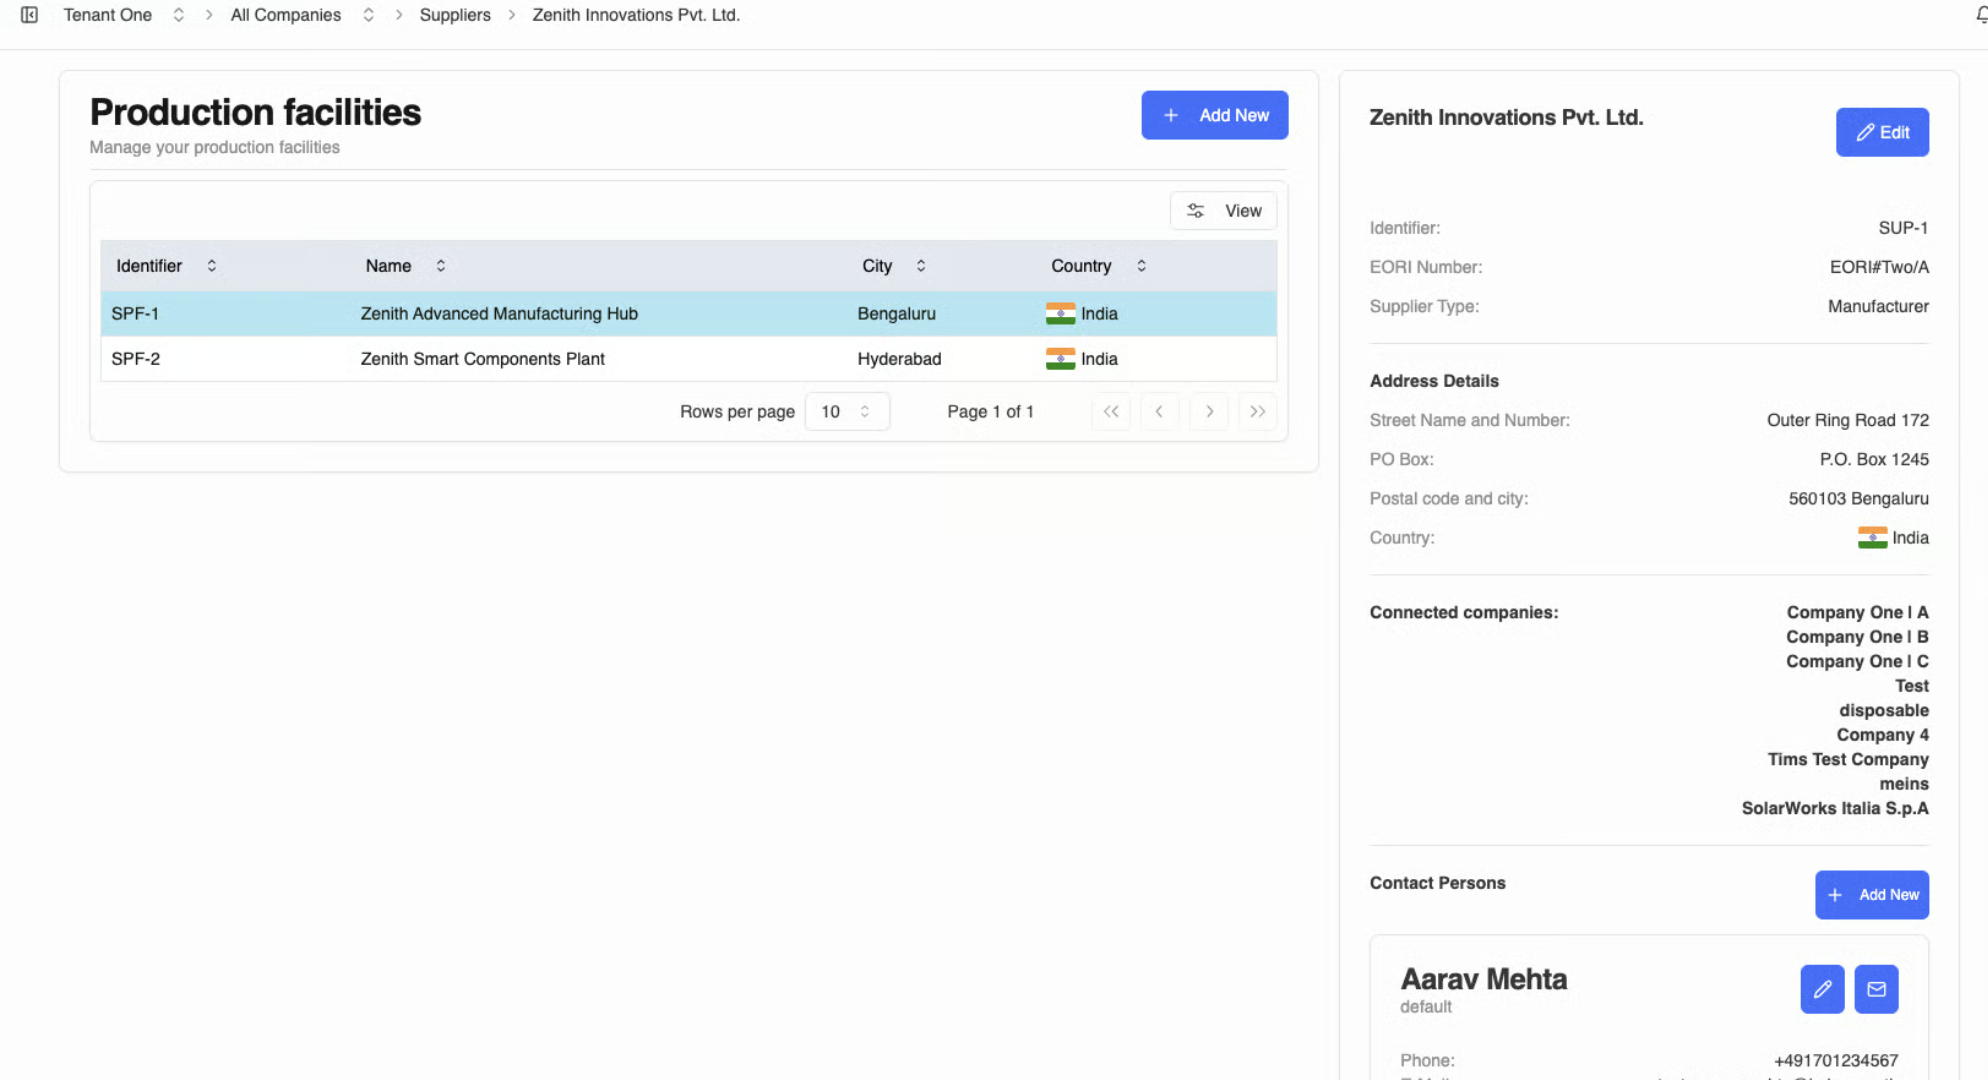
Task: Add a new contact person
Action: point(1871,895)
